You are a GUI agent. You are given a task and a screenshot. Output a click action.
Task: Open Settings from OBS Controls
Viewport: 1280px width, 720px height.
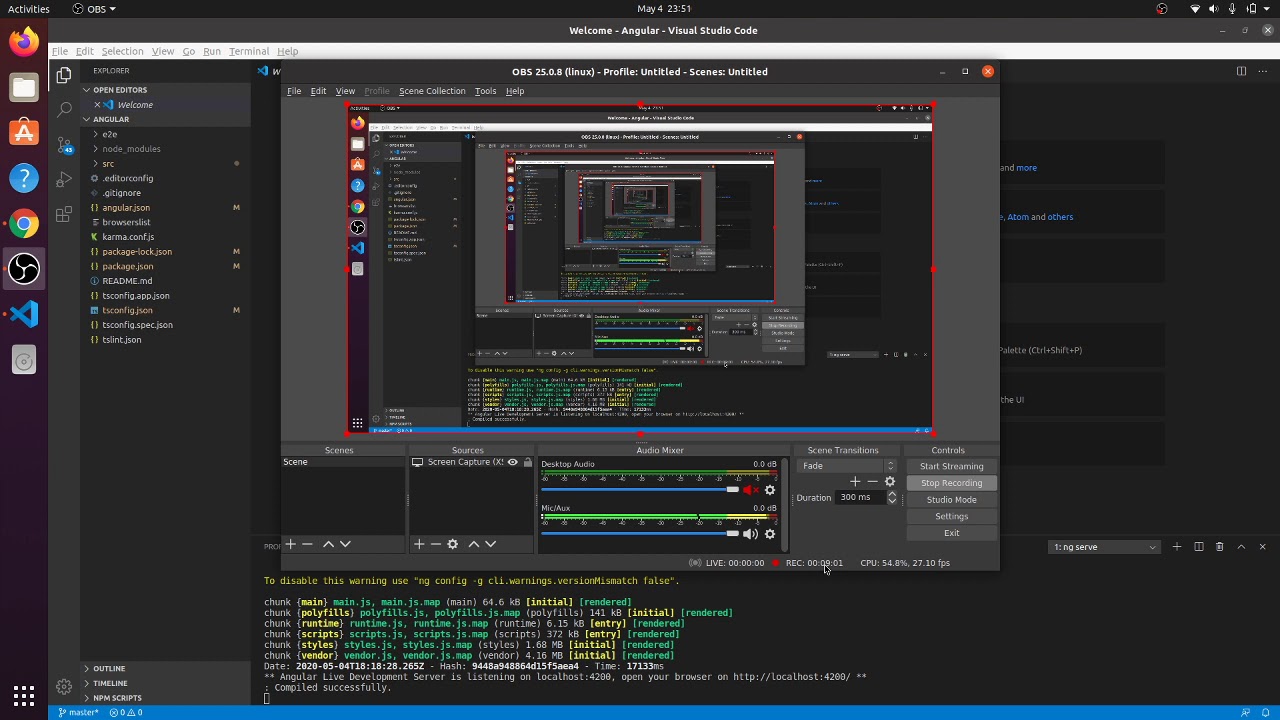[x=951, y=516]
